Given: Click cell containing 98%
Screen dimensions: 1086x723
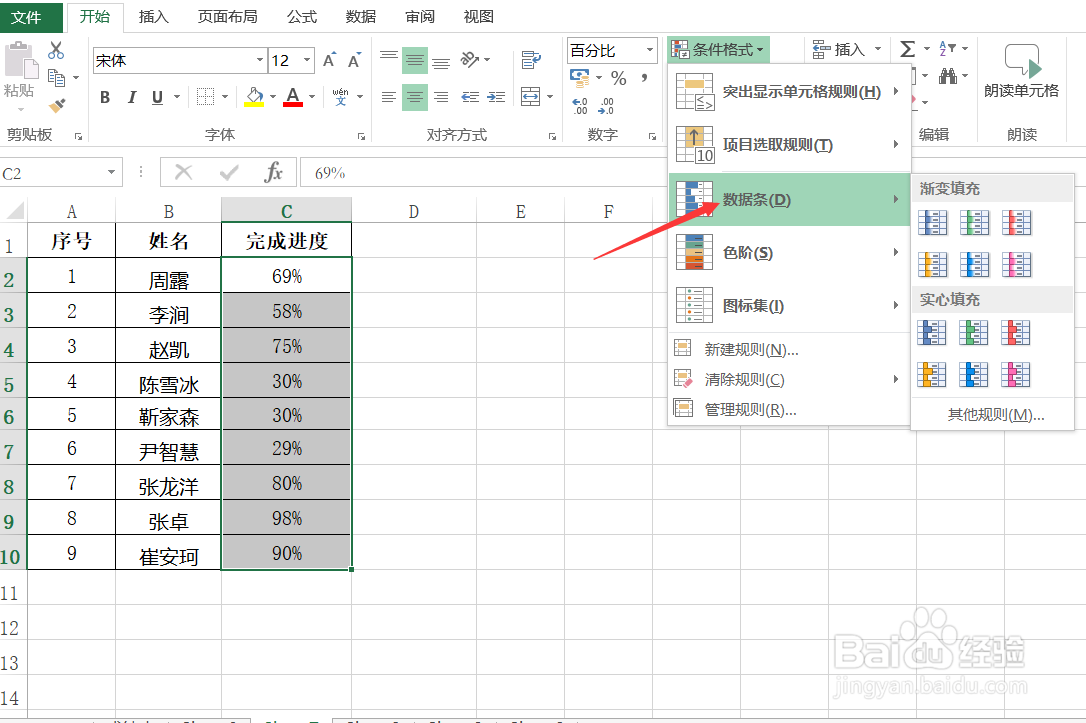Looking at the screenshot, I should (286, 518).
